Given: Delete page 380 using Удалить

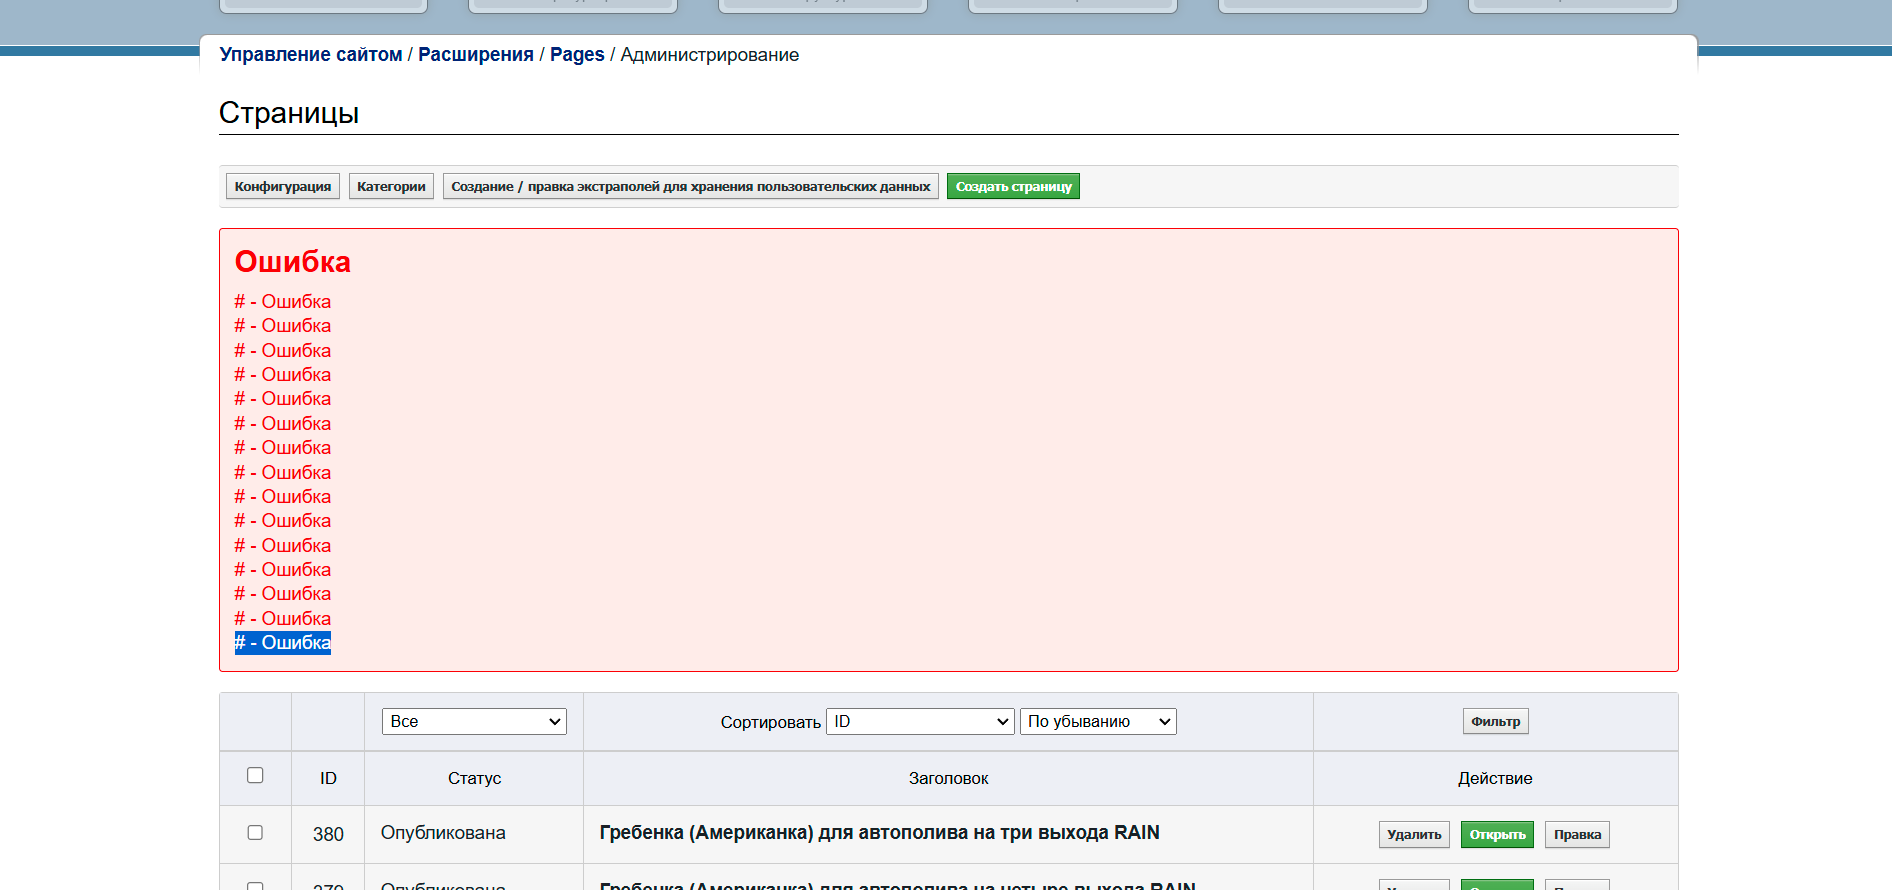Looking at the screenshot, I should point(1414,835).
